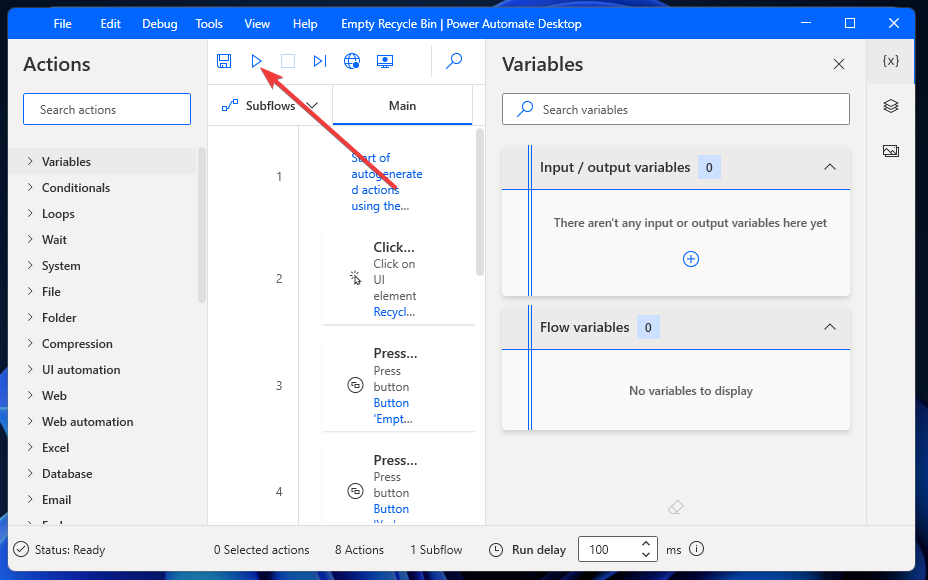Expand the Loops actions group
This screenshot has height=580, width=928.
30,213
